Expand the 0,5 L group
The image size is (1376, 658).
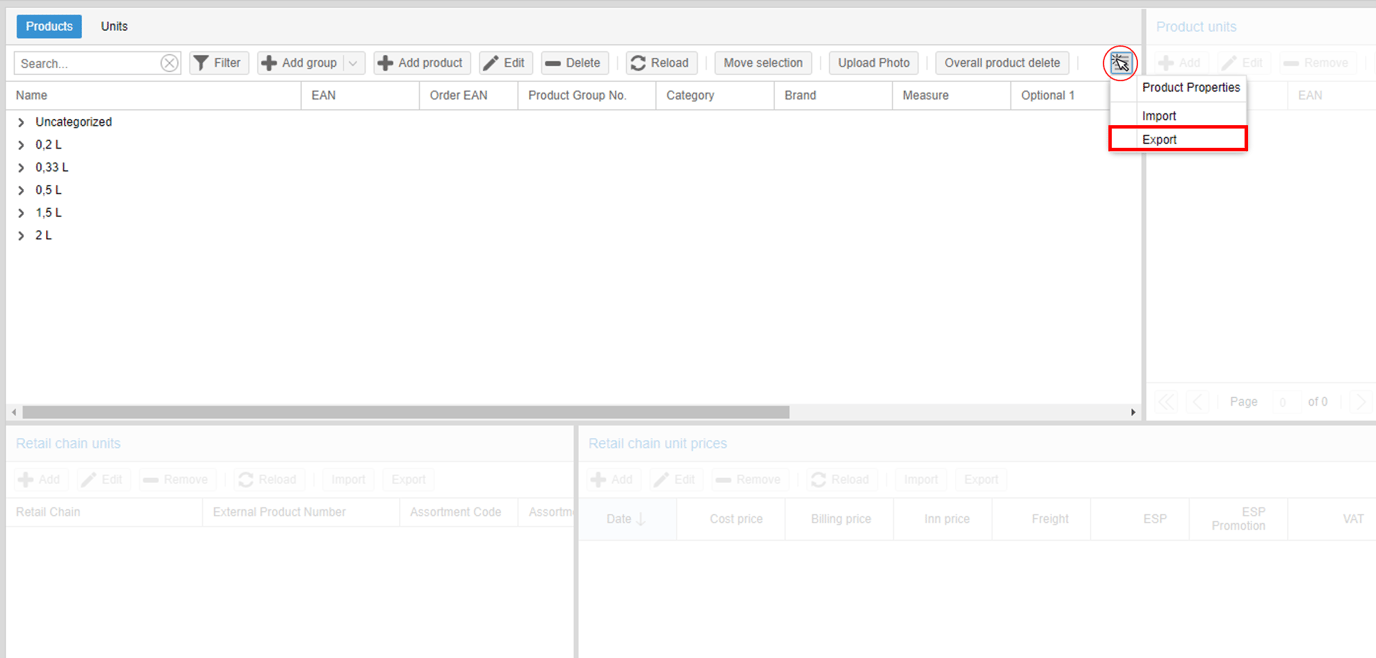(x=21, y=190)
